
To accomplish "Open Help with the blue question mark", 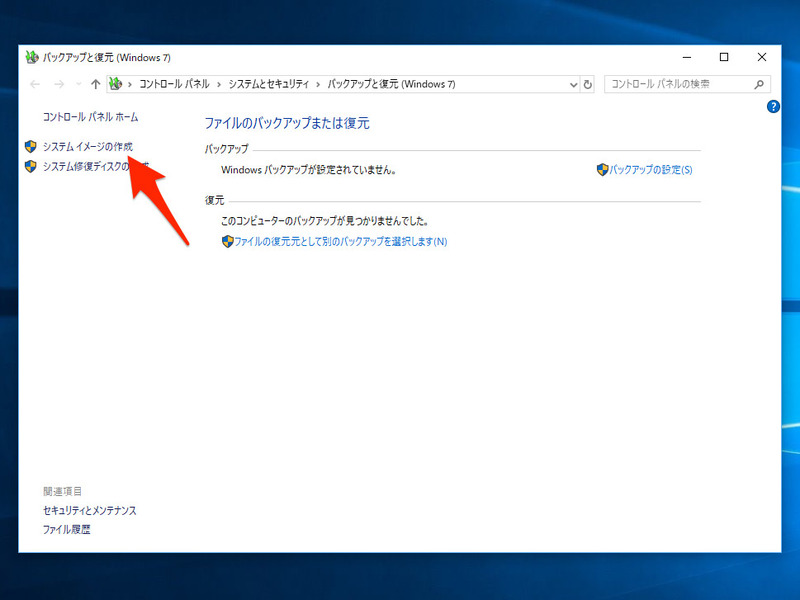I will point(773,107).
